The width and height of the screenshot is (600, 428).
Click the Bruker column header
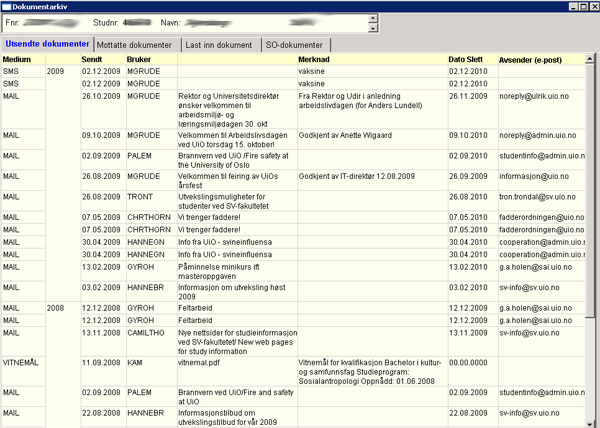152,59
